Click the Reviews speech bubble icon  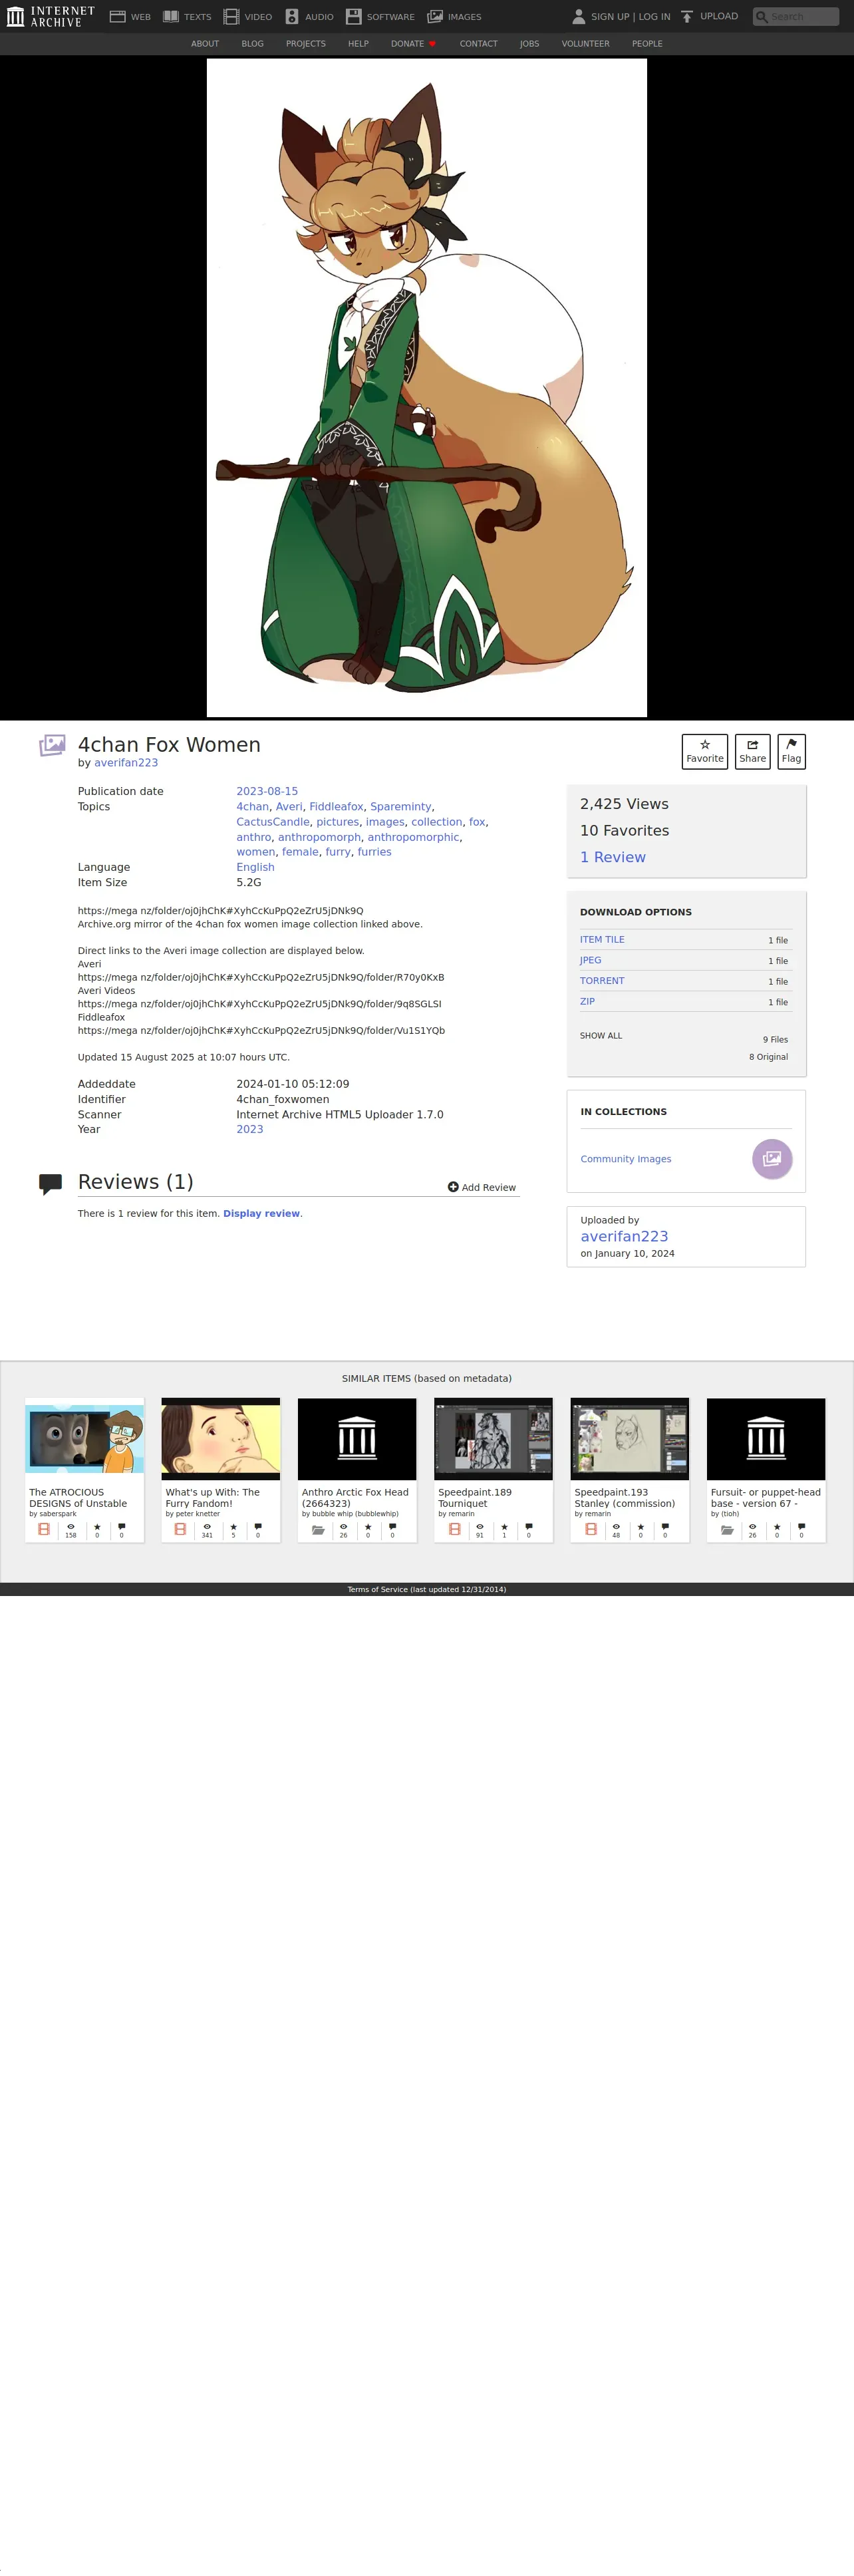(x=50, y=1184)
